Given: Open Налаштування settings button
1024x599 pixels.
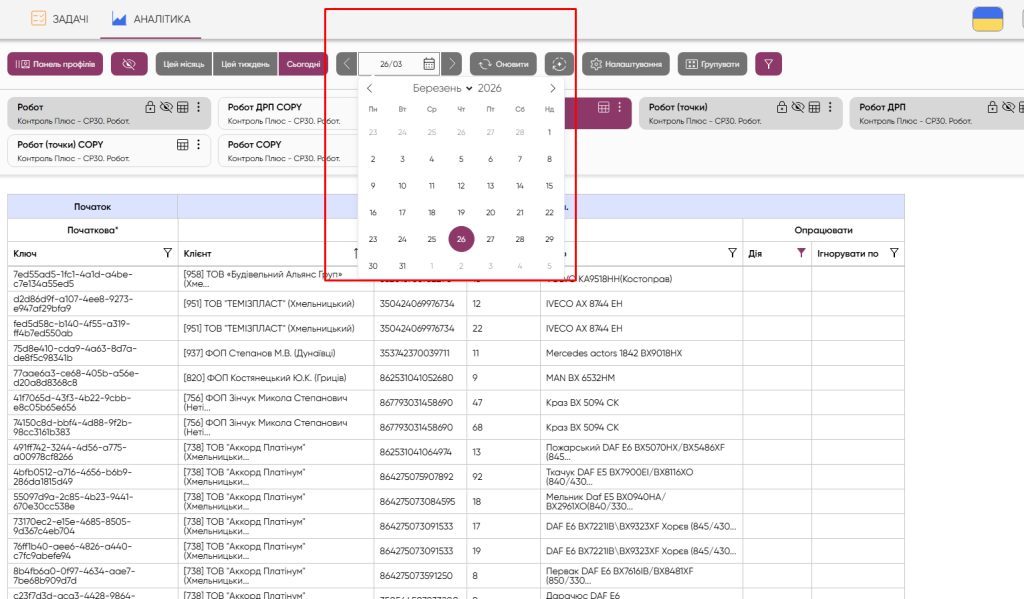Looking at the screenshot, I should point(626,64).
